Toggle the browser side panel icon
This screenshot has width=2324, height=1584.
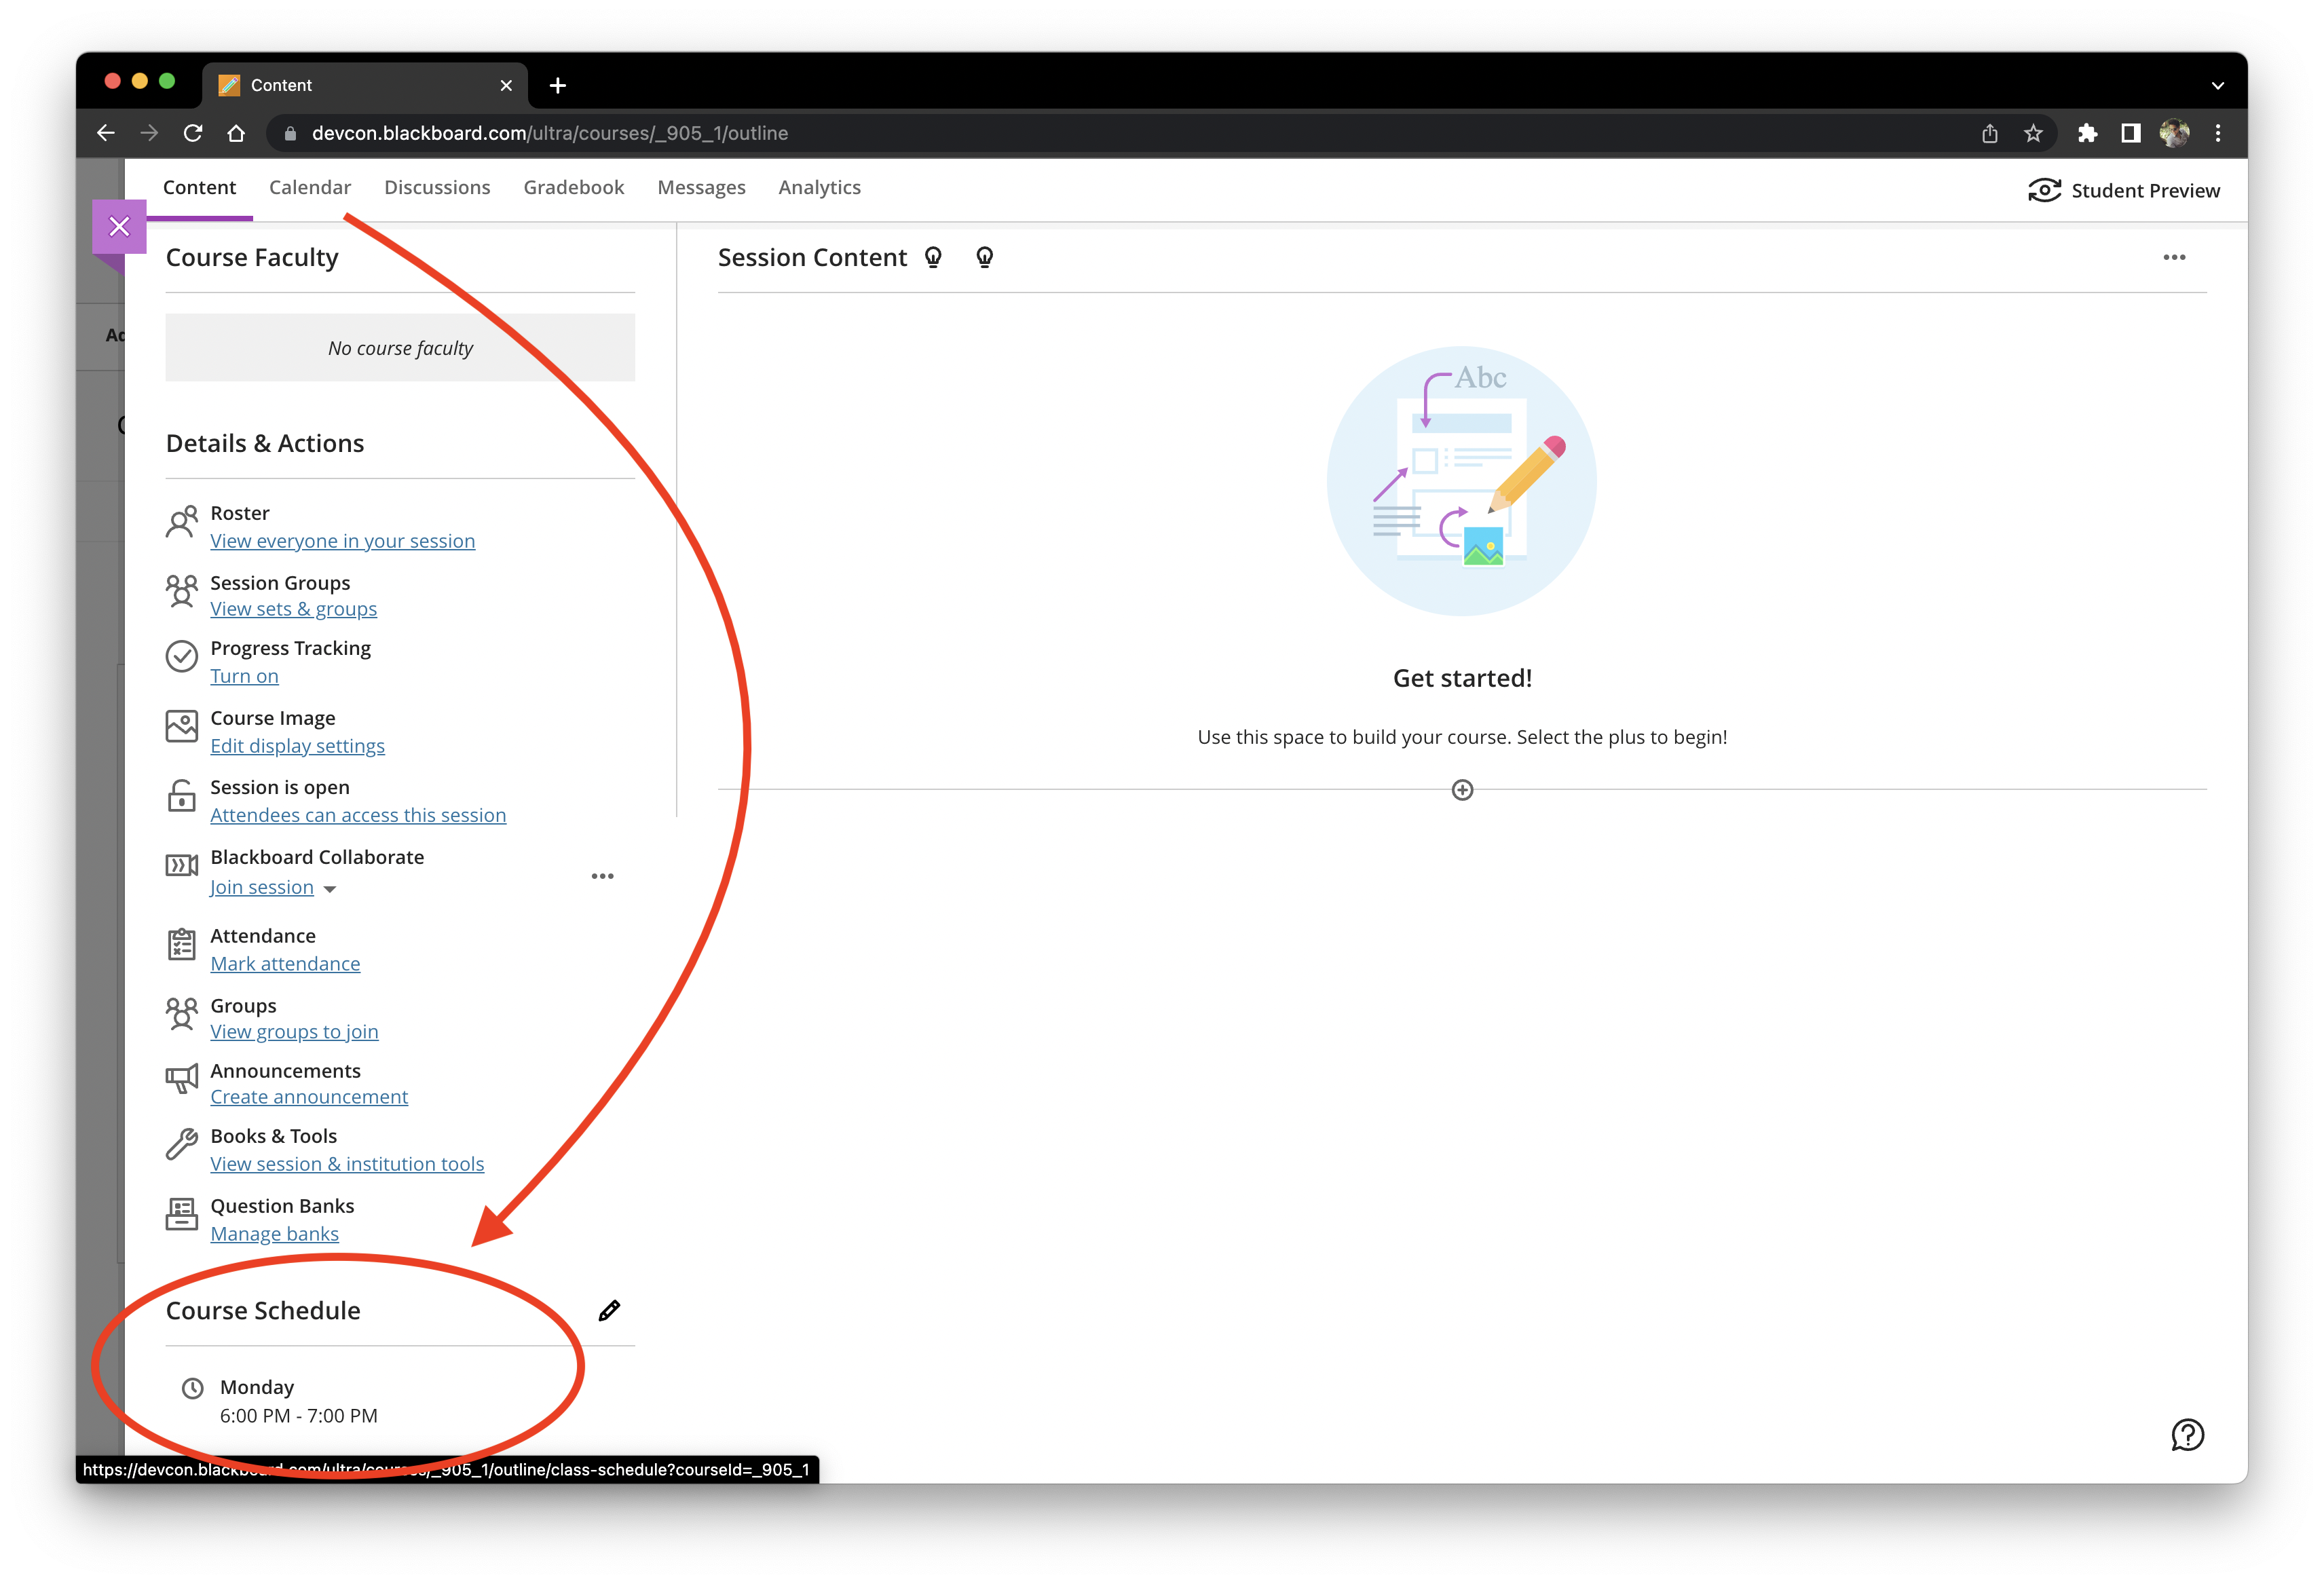[x=2131, y=133]
